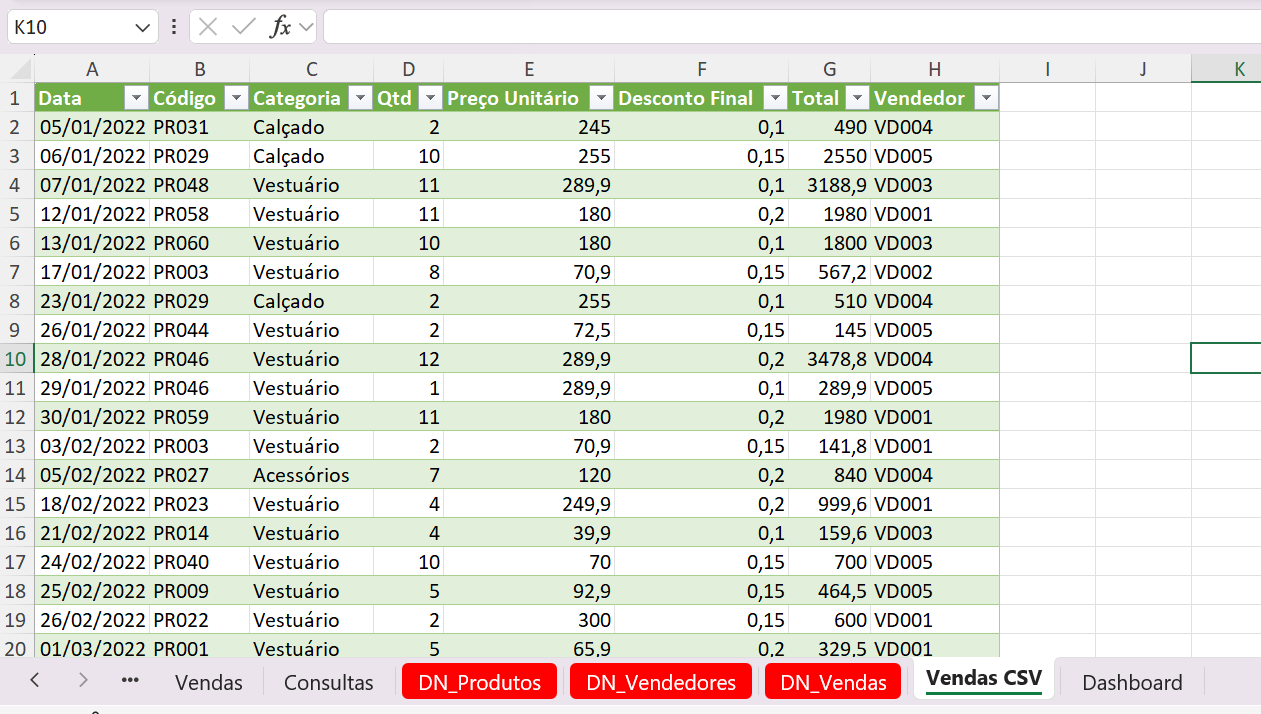Switch to the DN_Vendas sheet tab
This screenshot has height=714, width=1261.
pos(833,682)
